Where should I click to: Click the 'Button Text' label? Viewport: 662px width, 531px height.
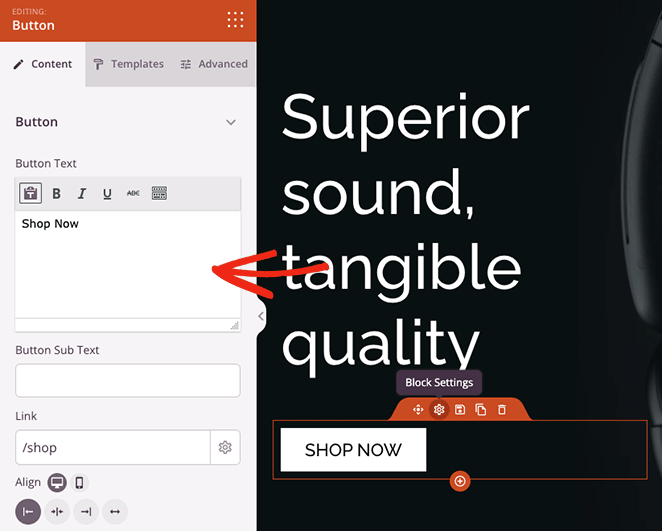tap(46, 163)
